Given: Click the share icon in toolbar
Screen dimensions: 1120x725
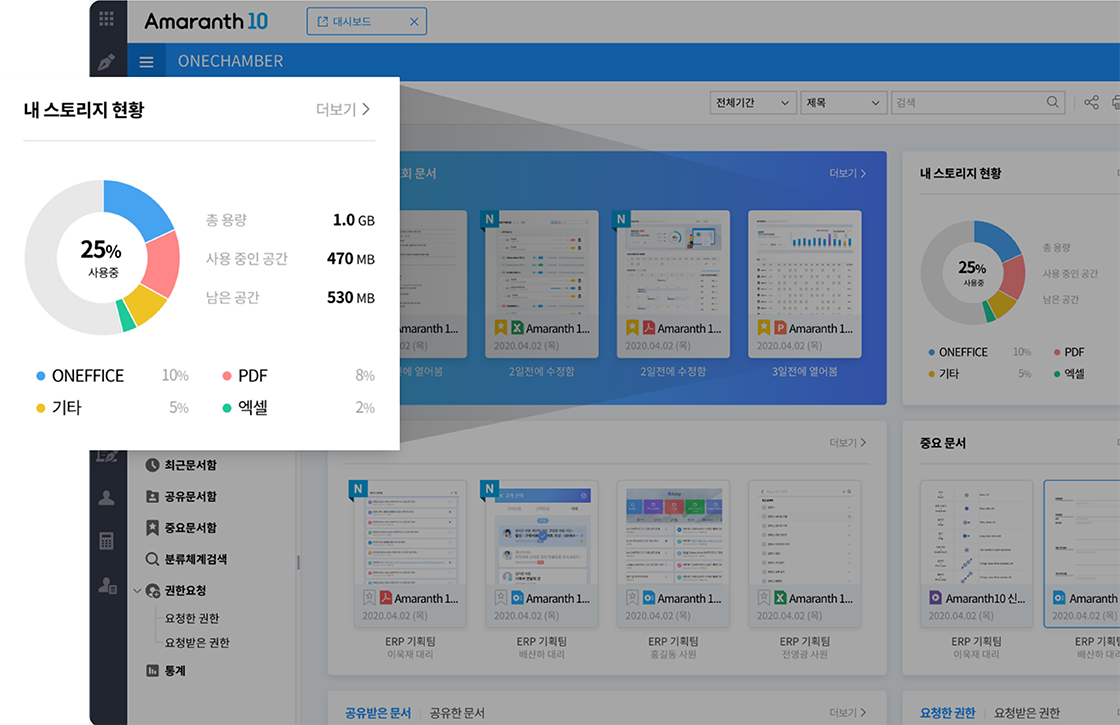Looking at the screenshot, I should coord(1091,102).
